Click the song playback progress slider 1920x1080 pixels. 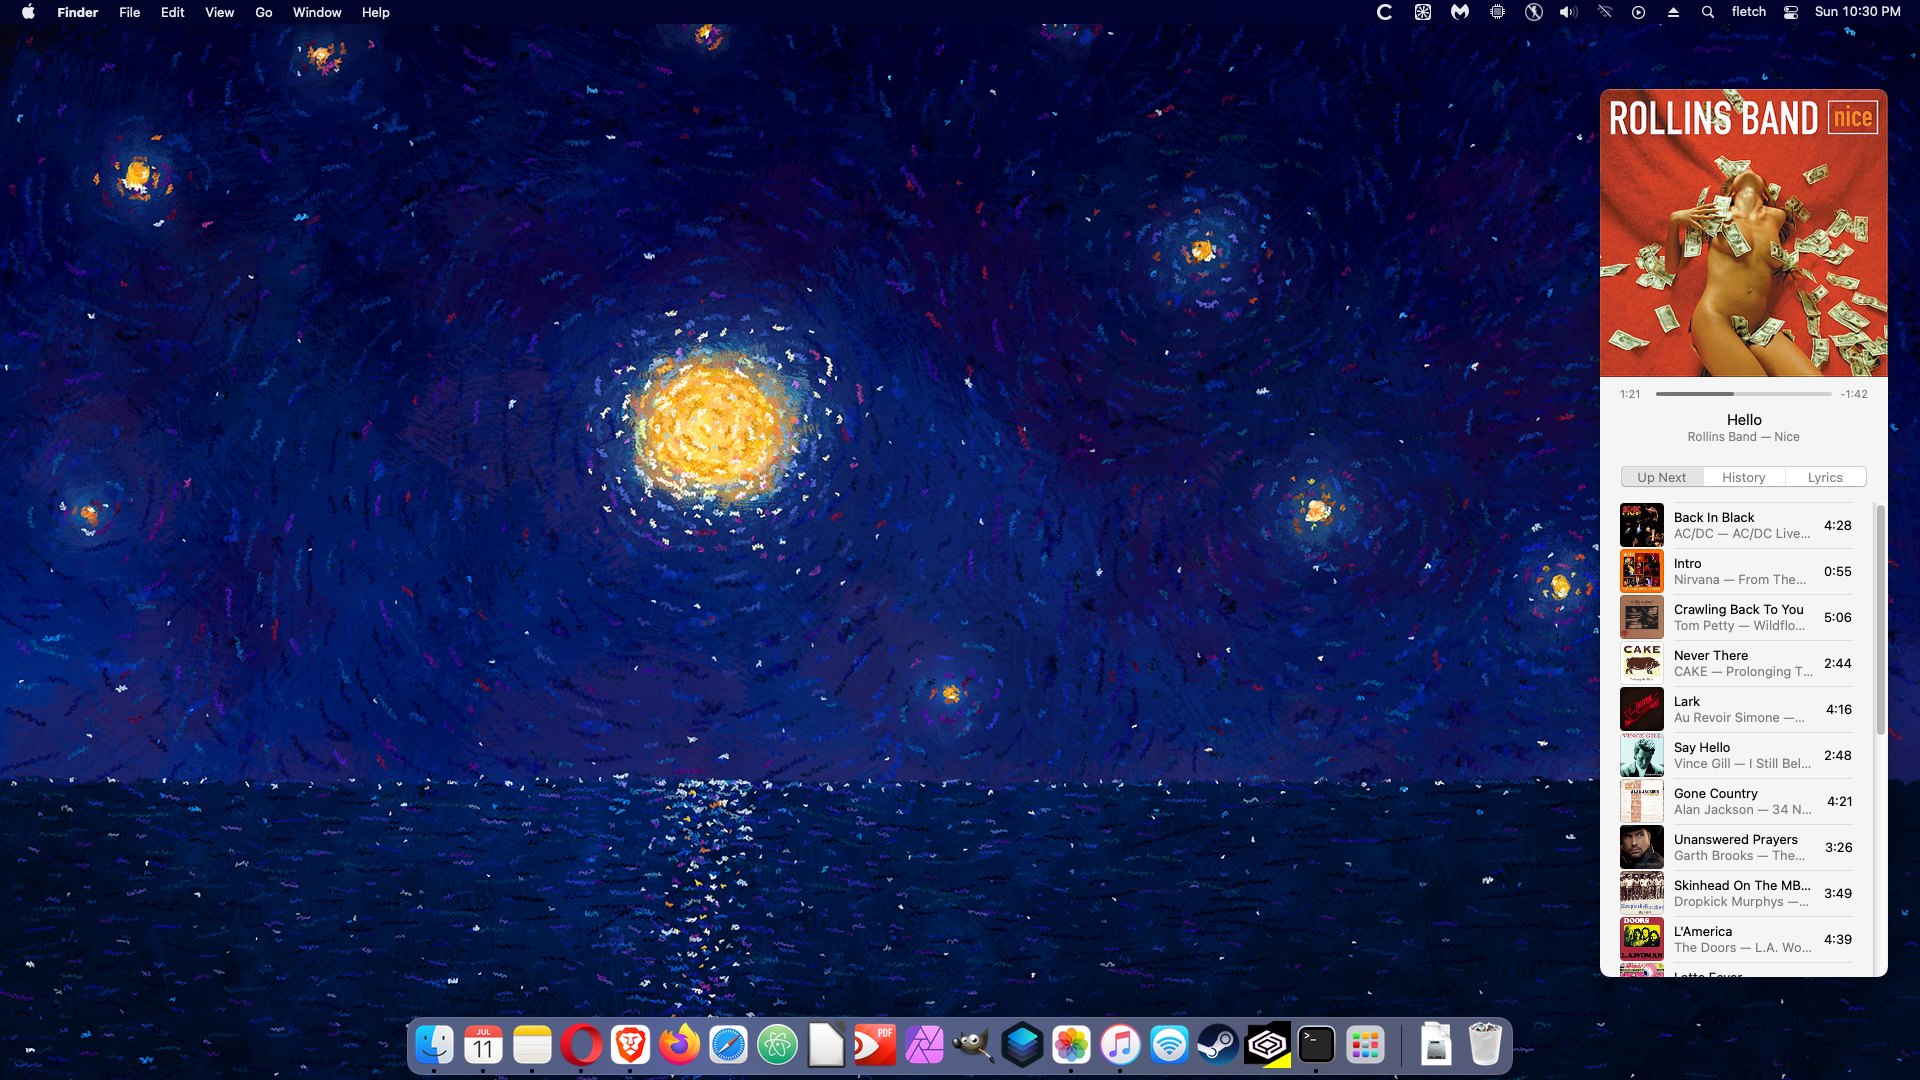(x=1744, y=394)
